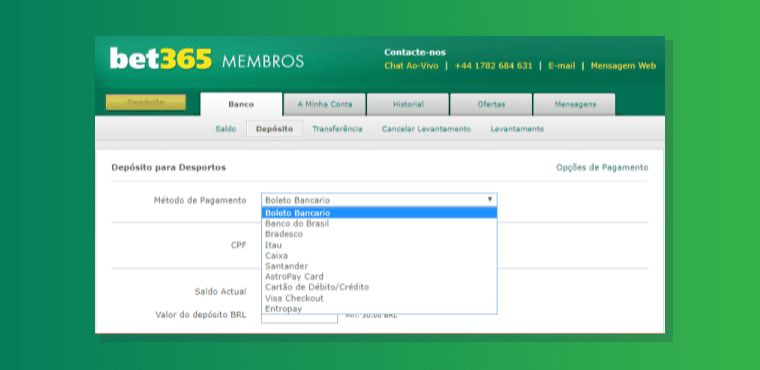The image size is (760, 370).
Task: Select Santander payment option
Action: click(x=379, y=266)
